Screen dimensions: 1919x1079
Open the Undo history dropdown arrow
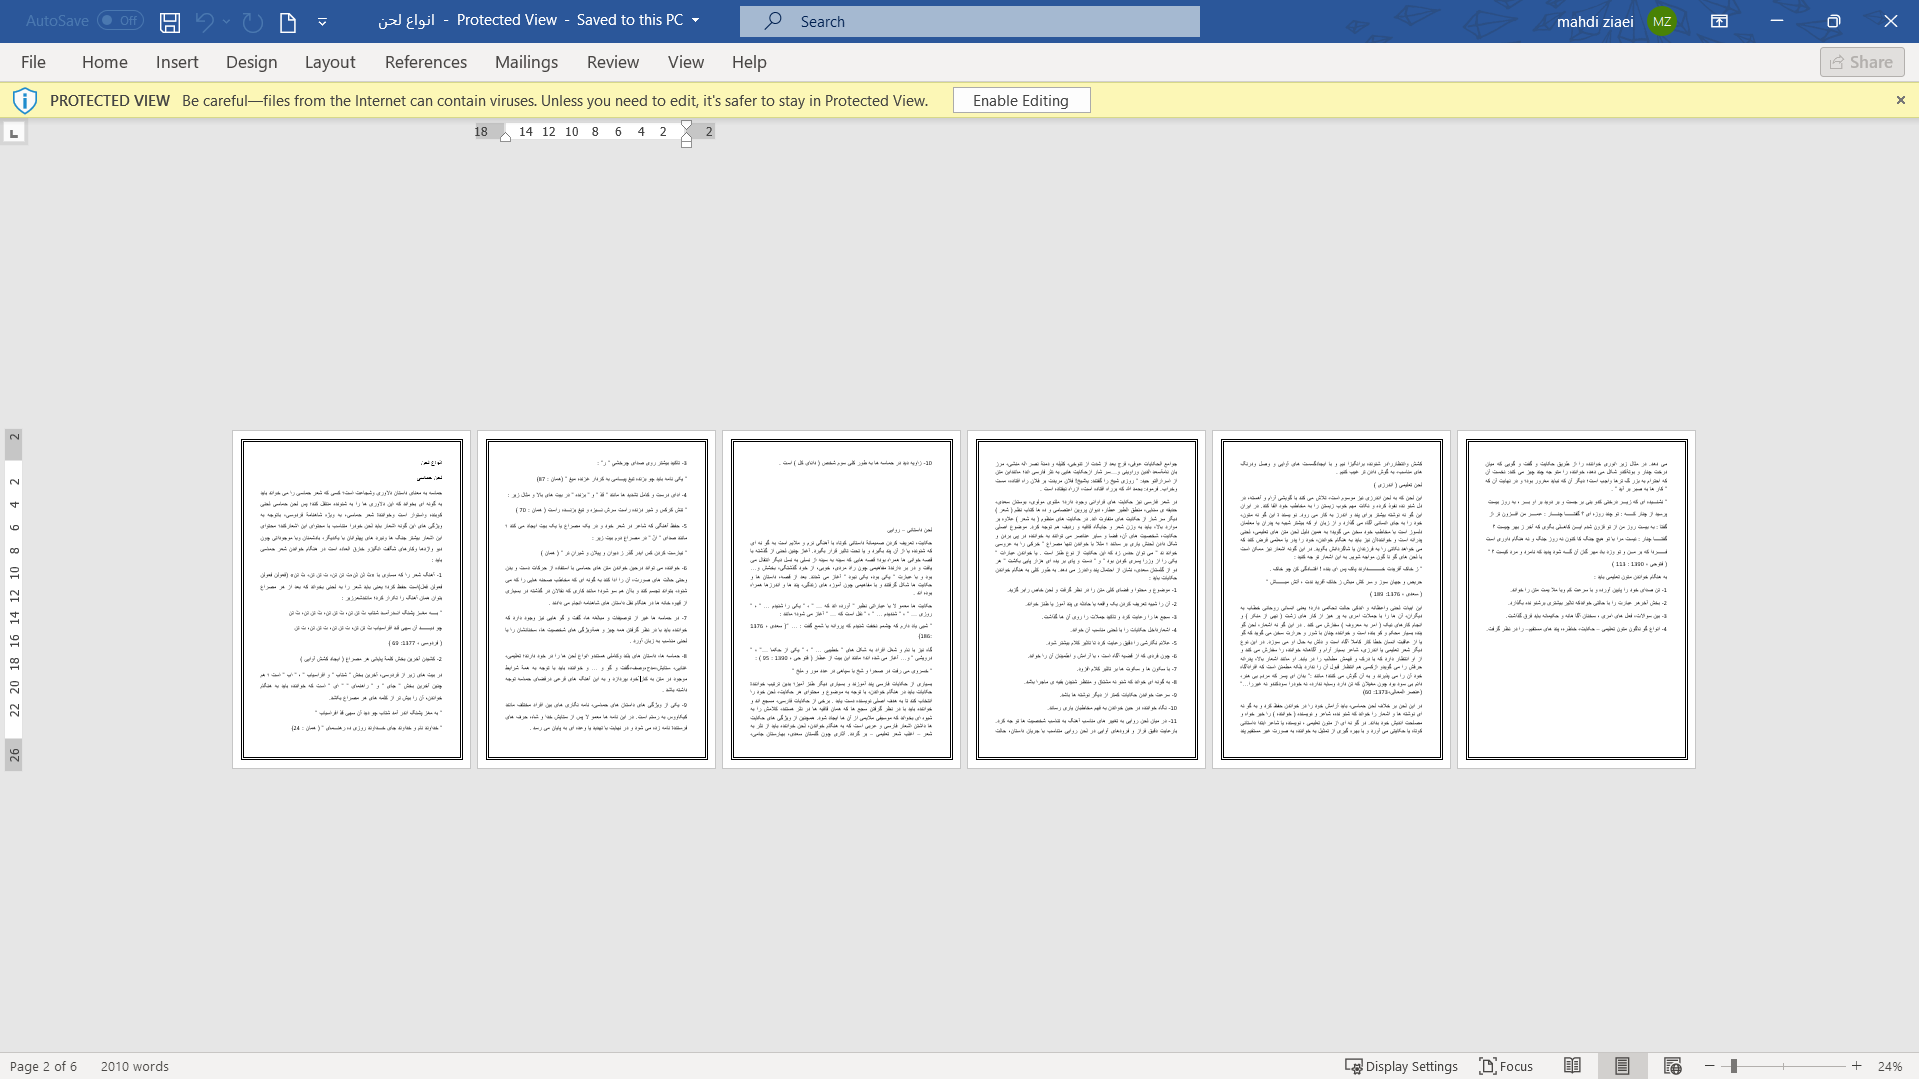(227, 21)
